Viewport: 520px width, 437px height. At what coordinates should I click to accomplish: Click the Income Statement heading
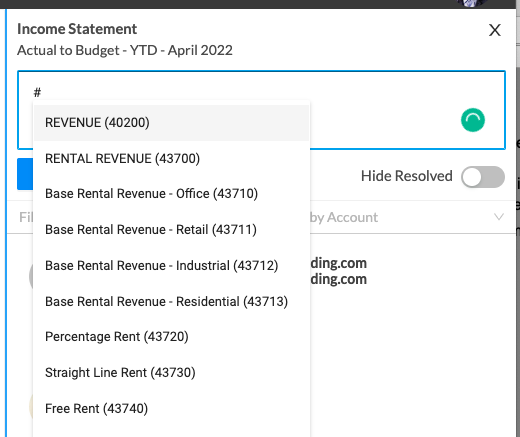(x=77, y=29)
